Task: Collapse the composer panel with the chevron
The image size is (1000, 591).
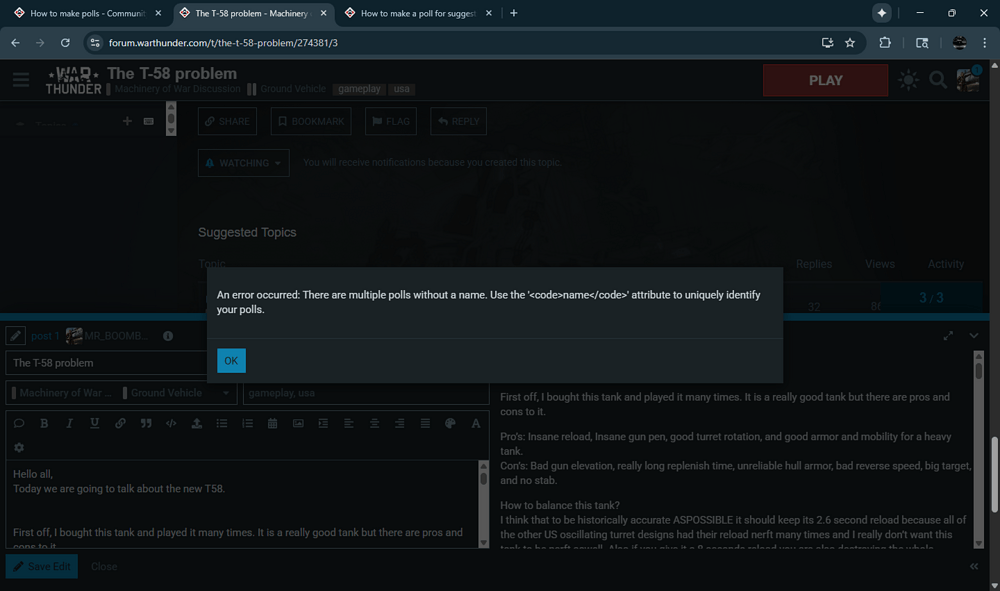Action: coord(974,336)
